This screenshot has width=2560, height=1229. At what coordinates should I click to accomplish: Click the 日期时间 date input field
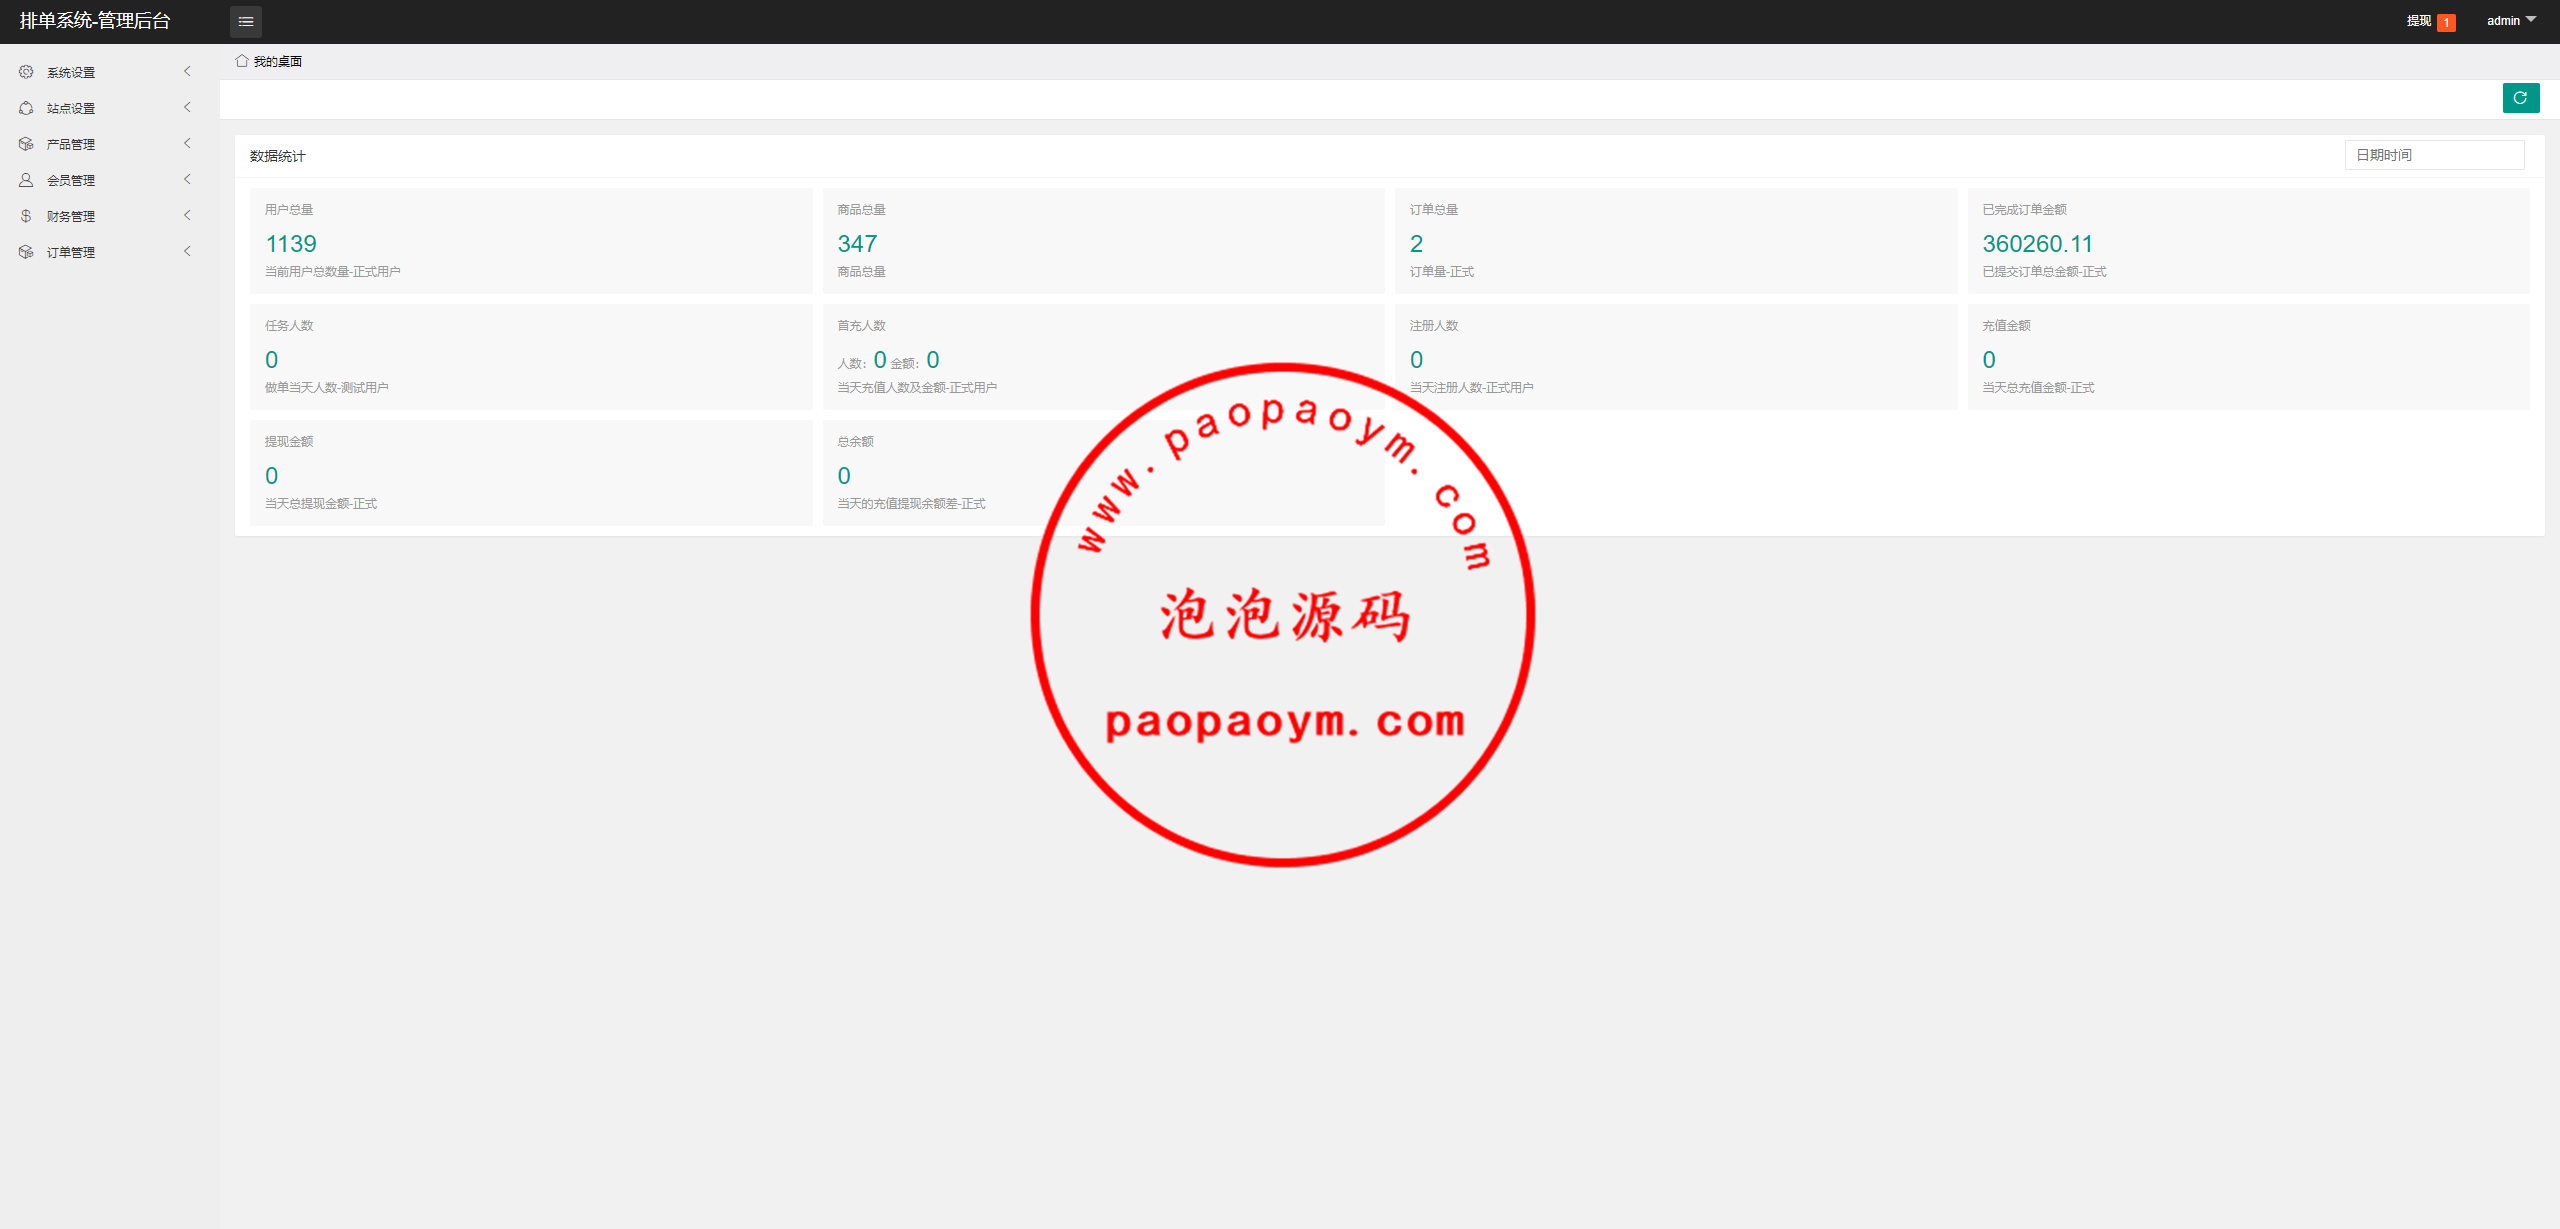coord(2434,155)
